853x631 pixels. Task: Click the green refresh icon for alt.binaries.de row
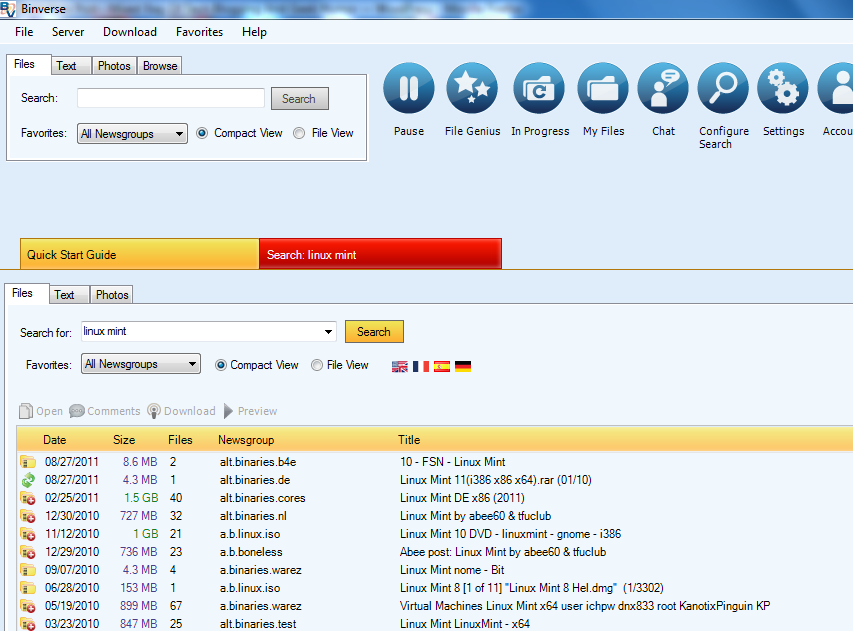point(28,480)
